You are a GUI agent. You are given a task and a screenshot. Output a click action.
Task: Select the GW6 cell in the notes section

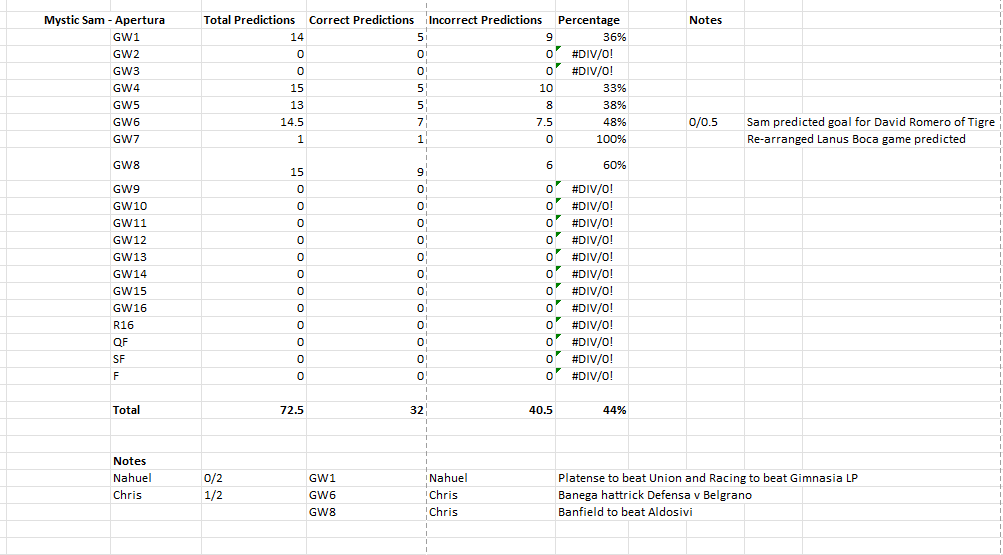click(322, 495)
